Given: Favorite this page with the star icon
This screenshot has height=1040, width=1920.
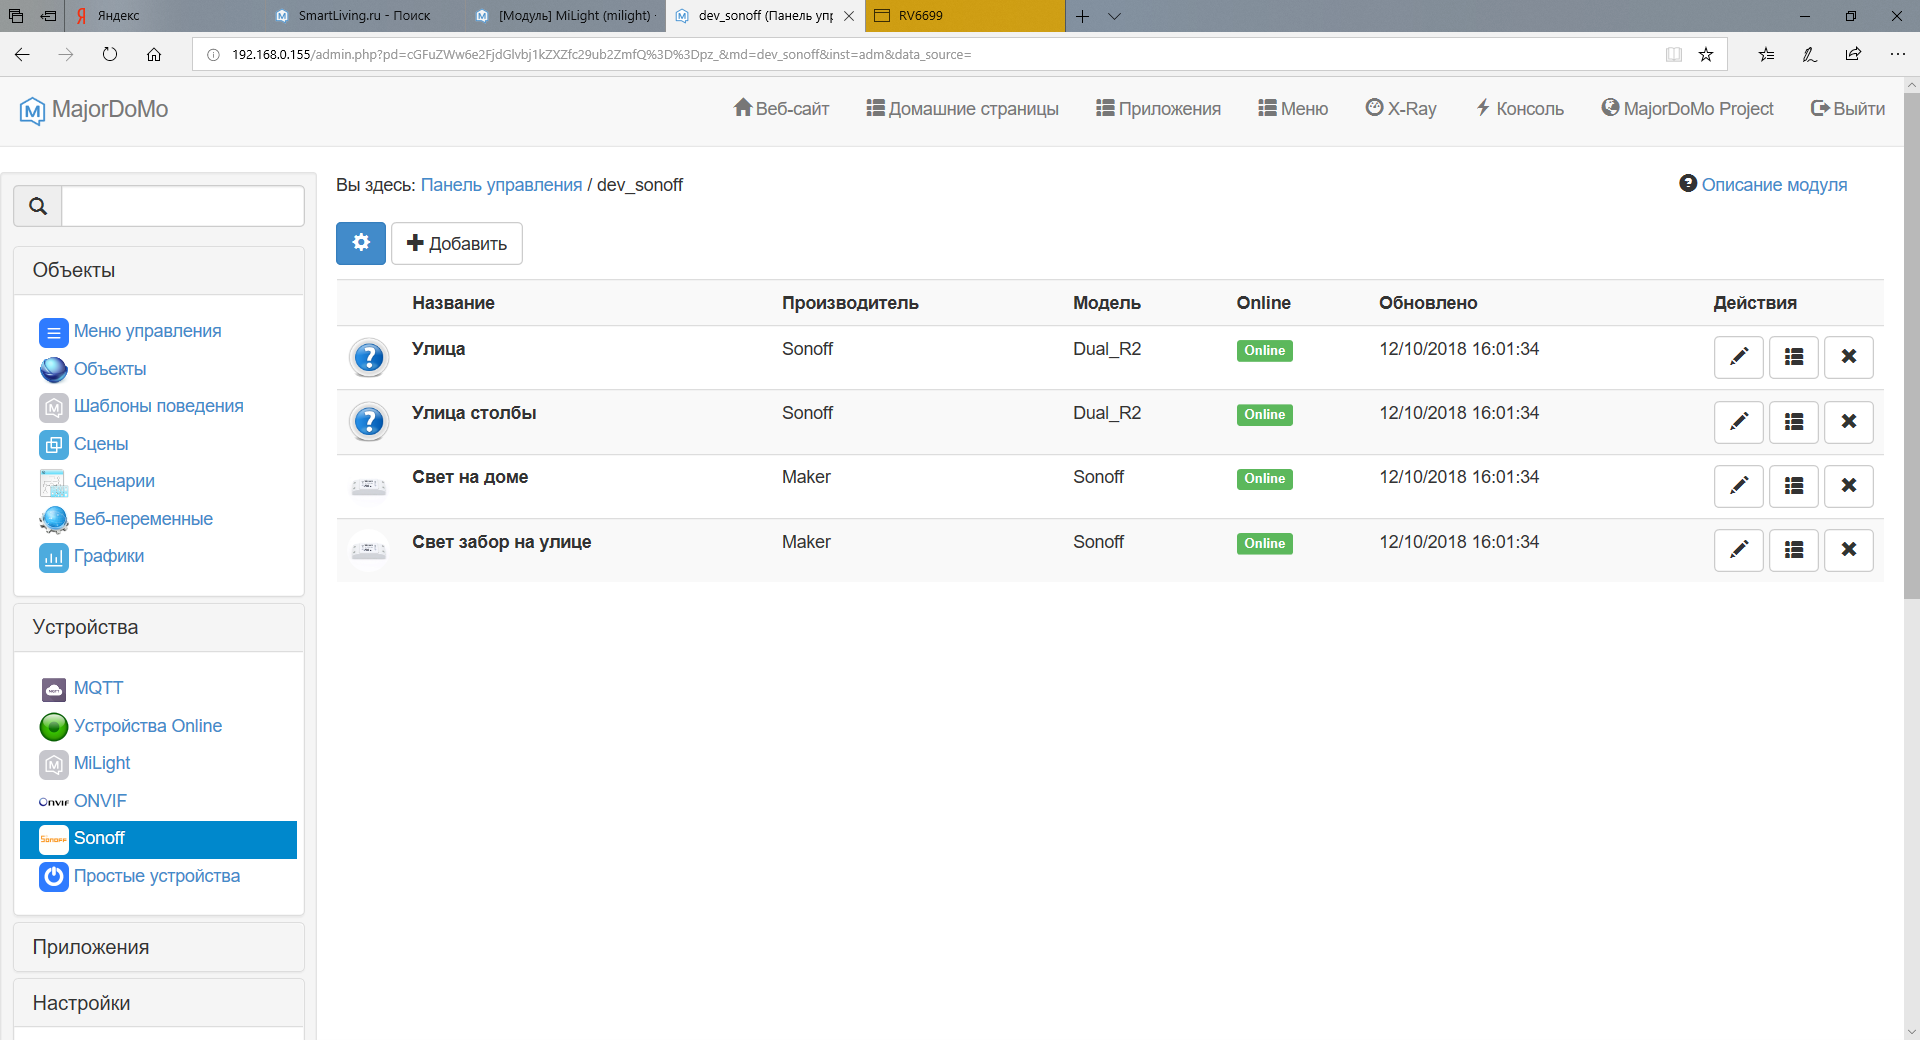Looking at the screenshot, I should click(x=1706, y=55).
